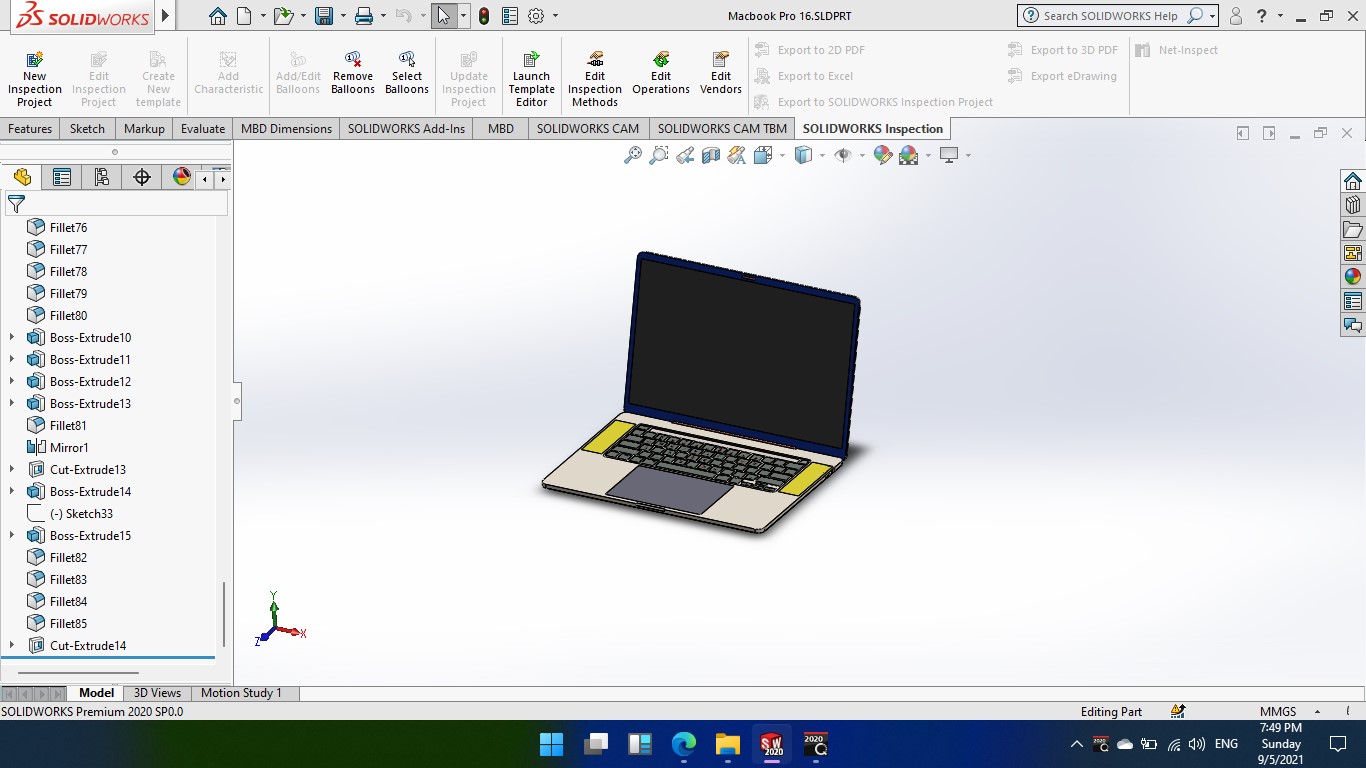Open Motion Study 1 tab
The width and height of the screenshot is (1366, 768).
click(241, 692)
